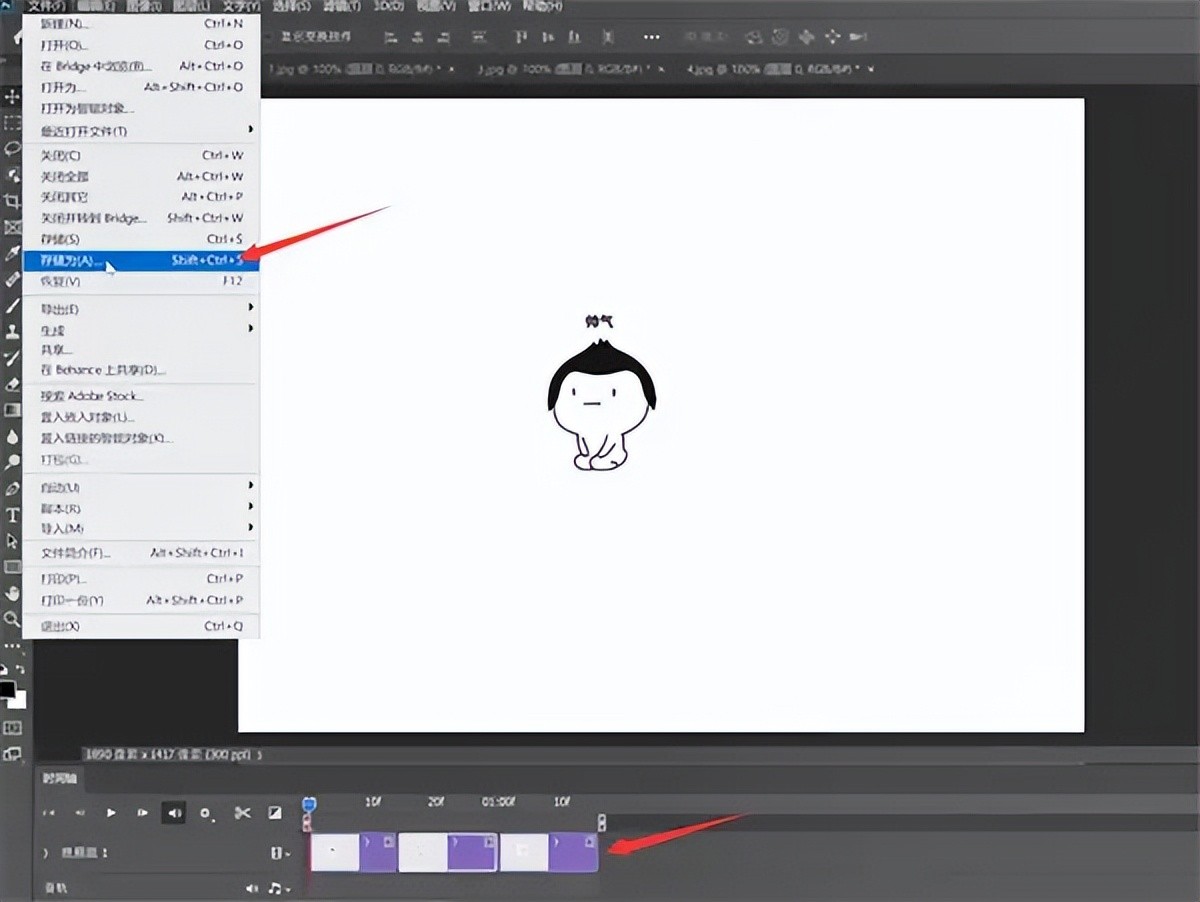Pick the Eyedropper tool
Image resolution: width=1200 pixels, height=902 pixels.
coord(13,253)
